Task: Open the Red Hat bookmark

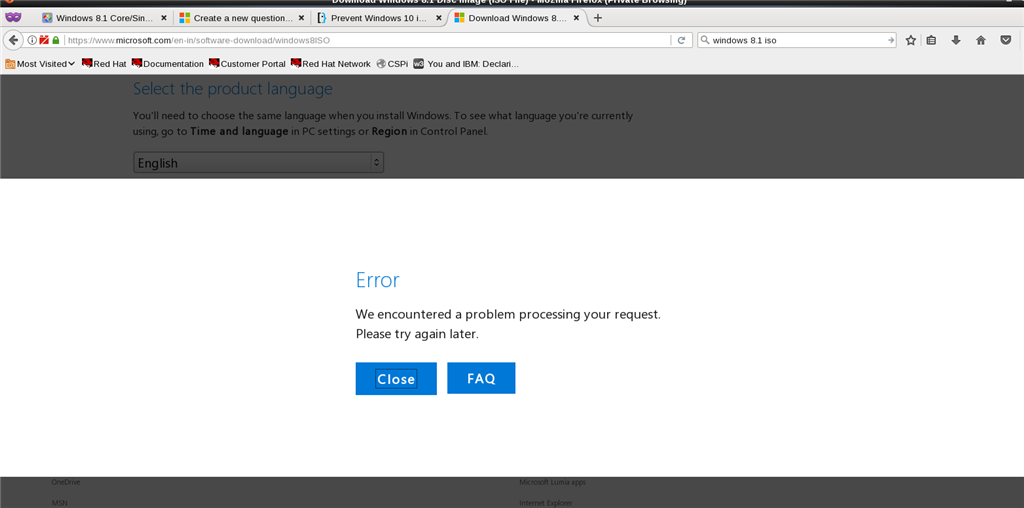Action: click(104, 64)
